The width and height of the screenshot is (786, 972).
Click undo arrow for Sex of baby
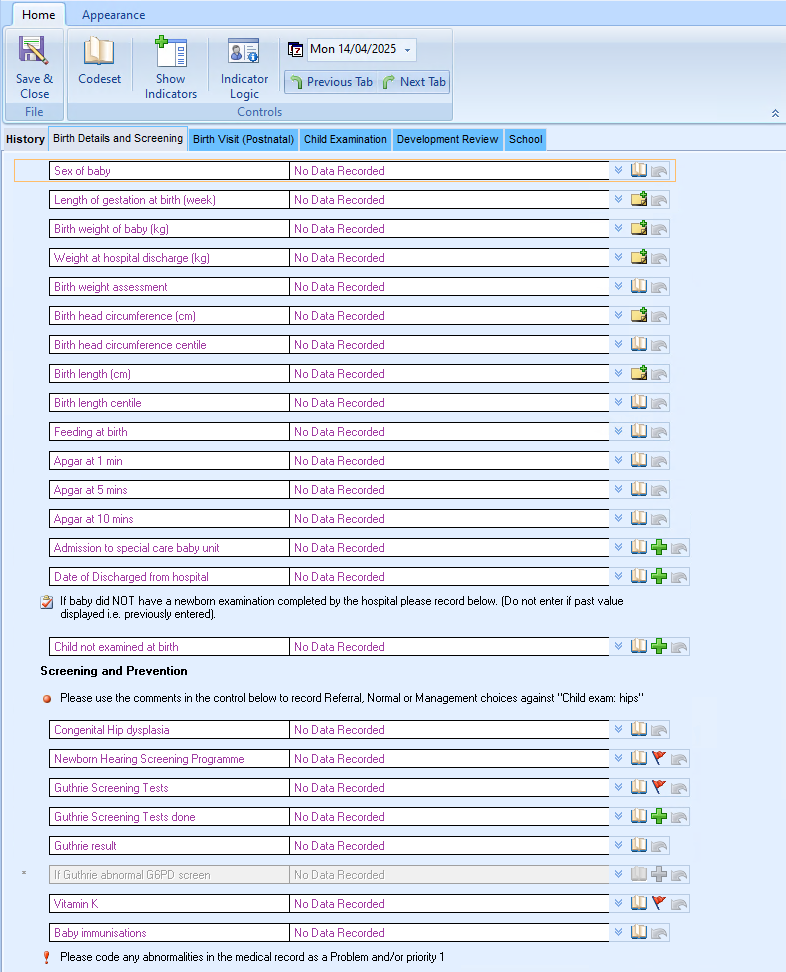coord(660,170)
